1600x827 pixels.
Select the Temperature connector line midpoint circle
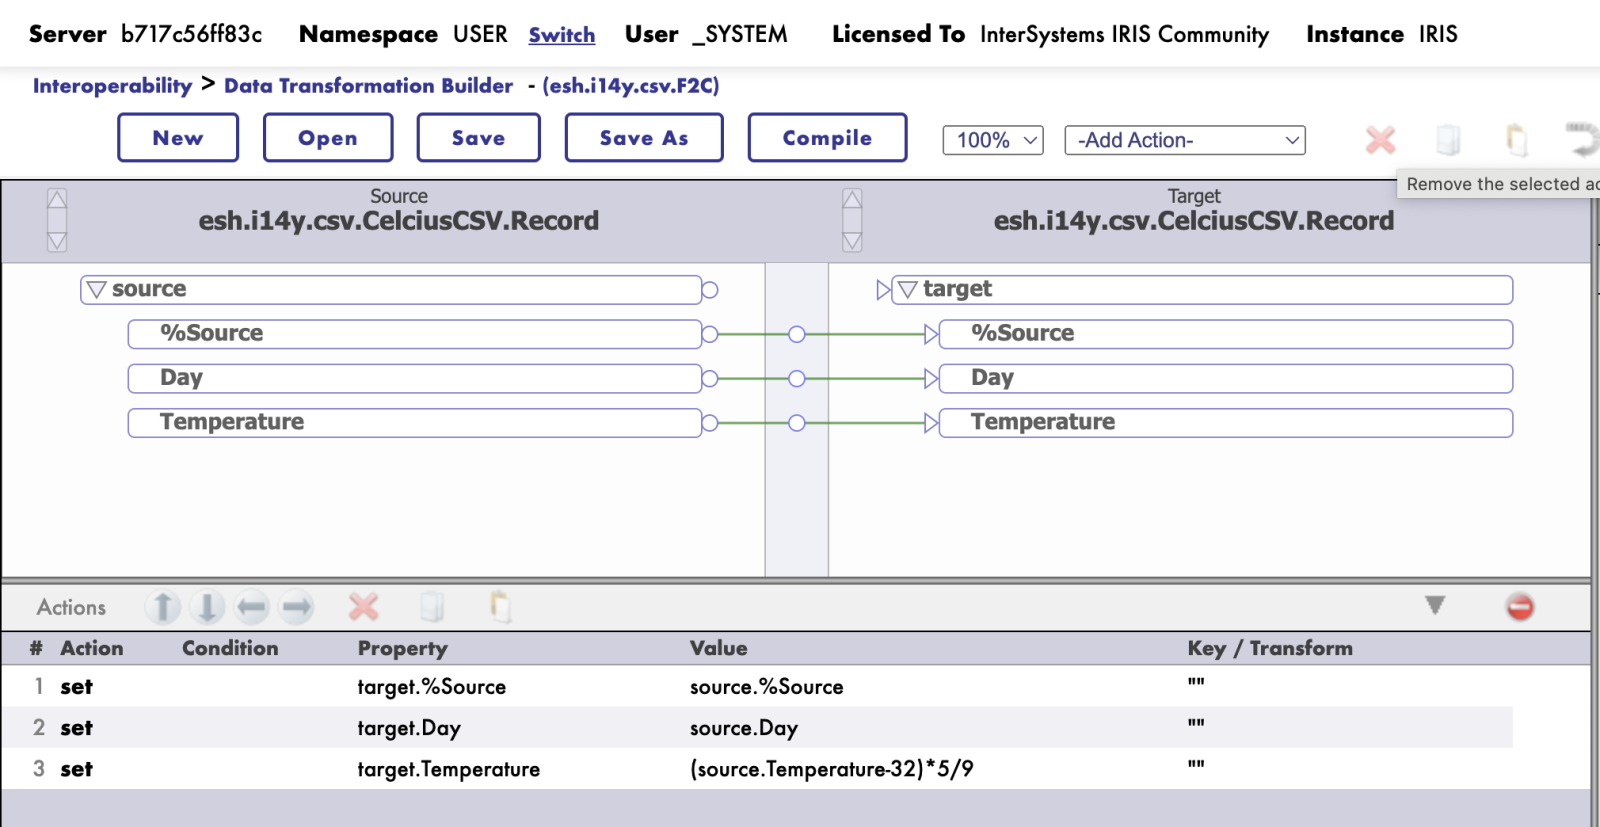pos(797,423)
